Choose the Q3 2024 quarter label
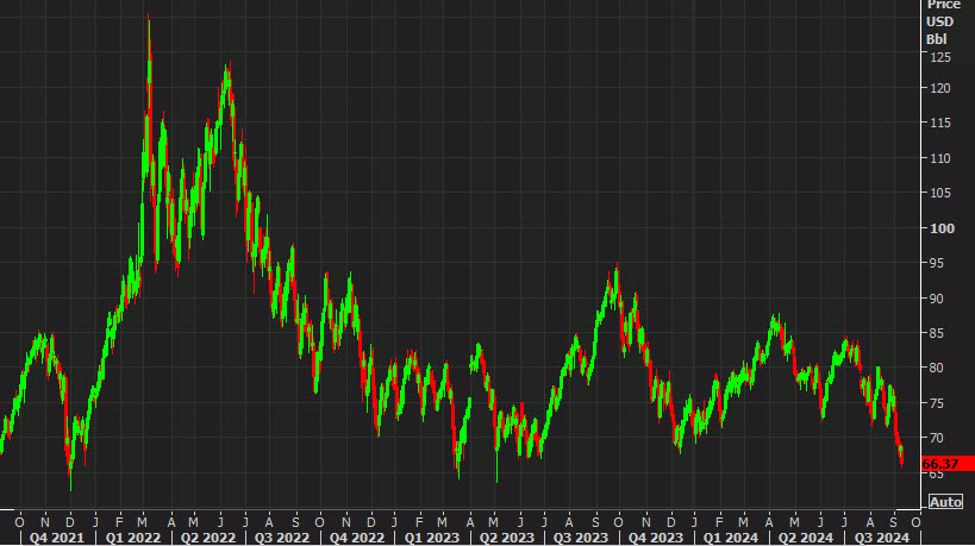The width and height of the screenshot is (975, 546). pyautogui.click(x=880, y=537)
